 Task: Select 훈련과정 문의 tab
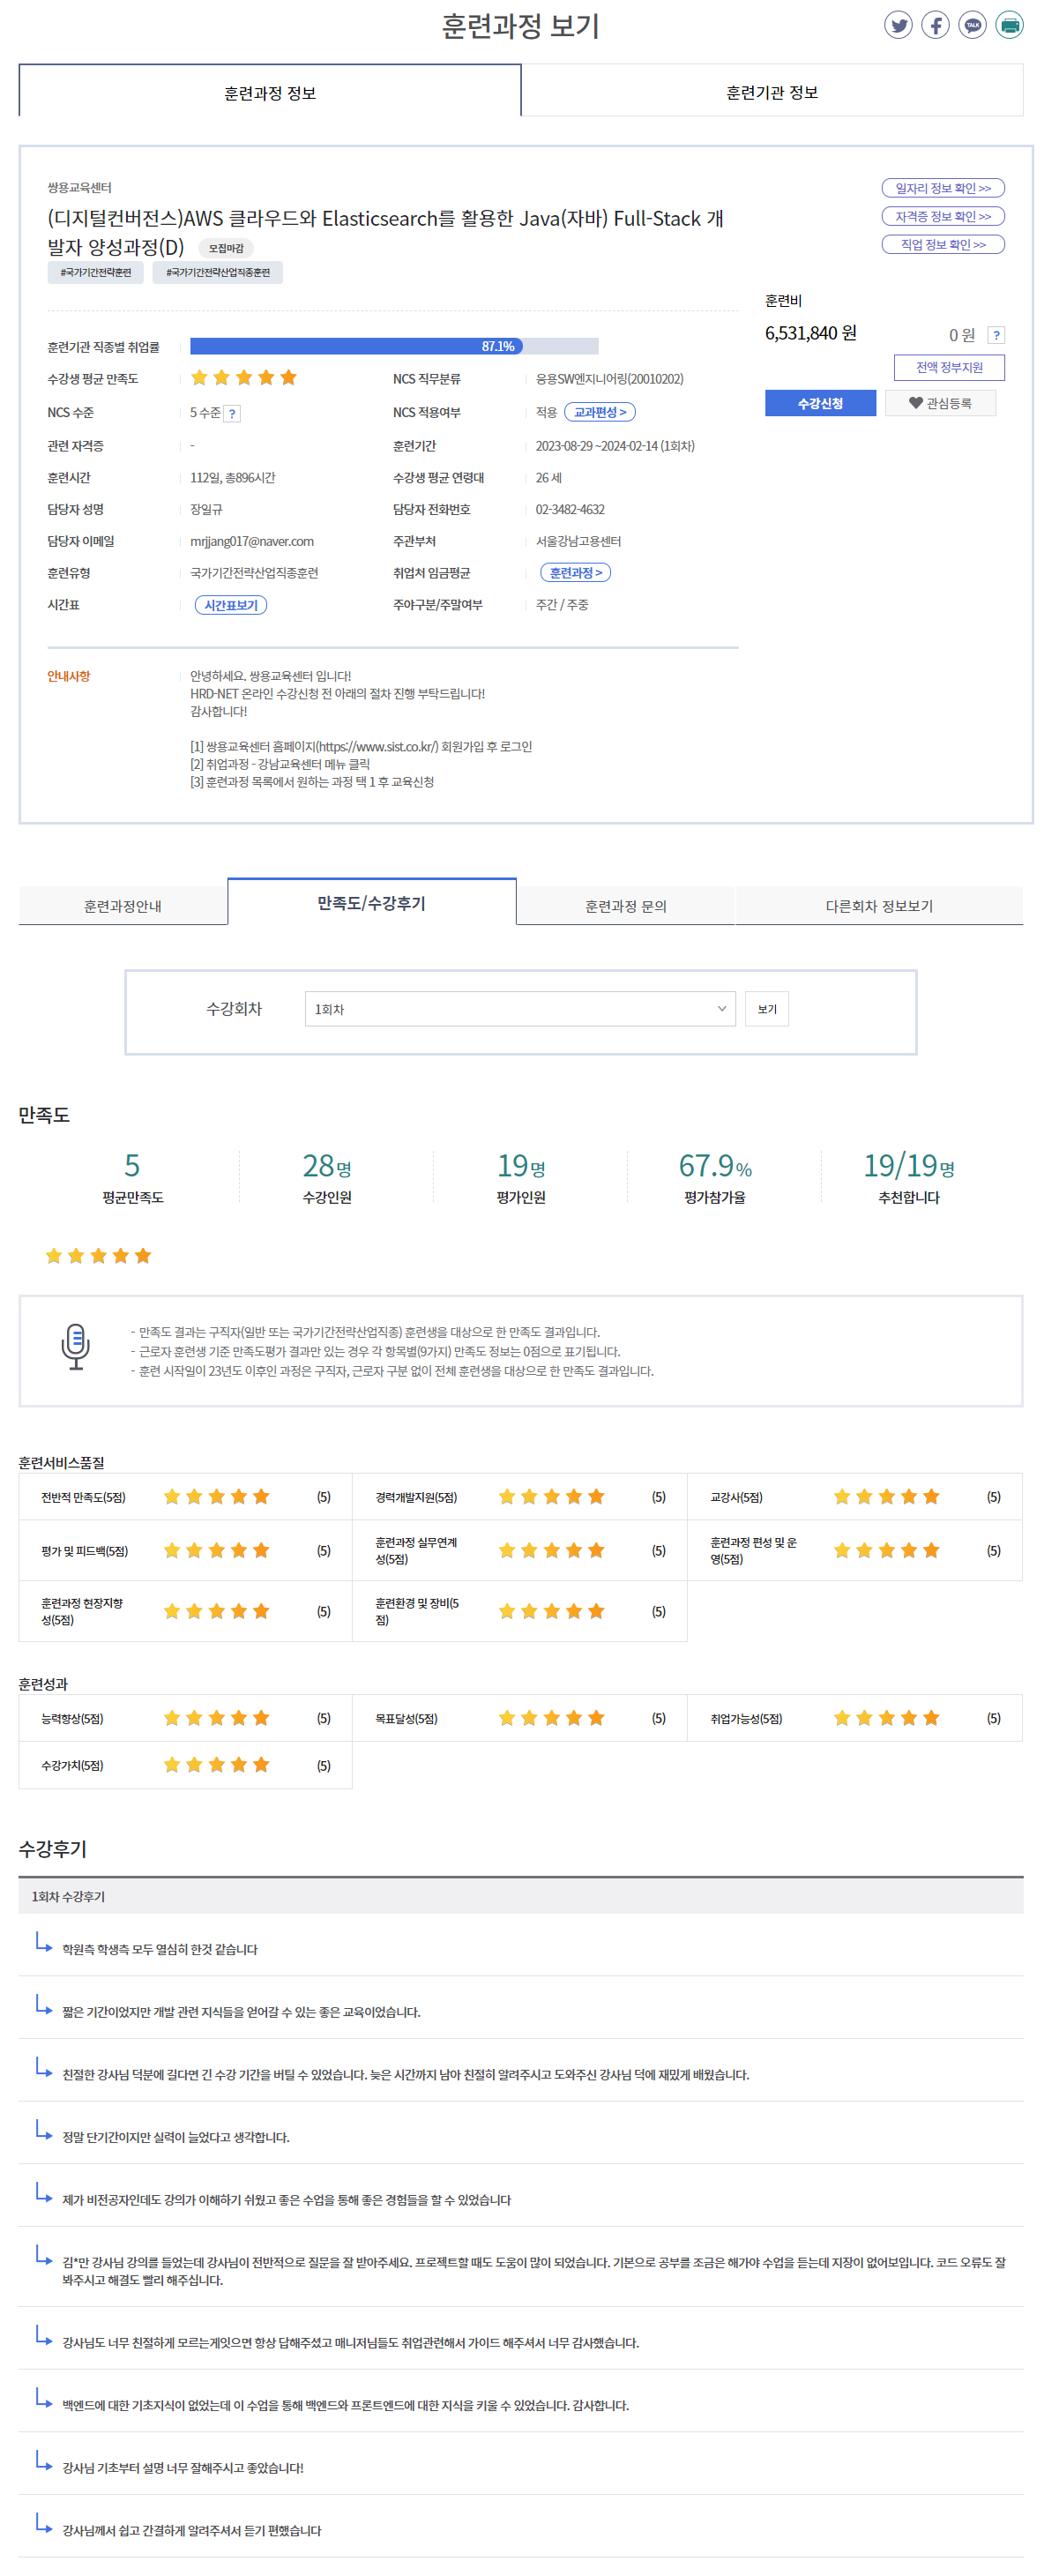(625, 905)
